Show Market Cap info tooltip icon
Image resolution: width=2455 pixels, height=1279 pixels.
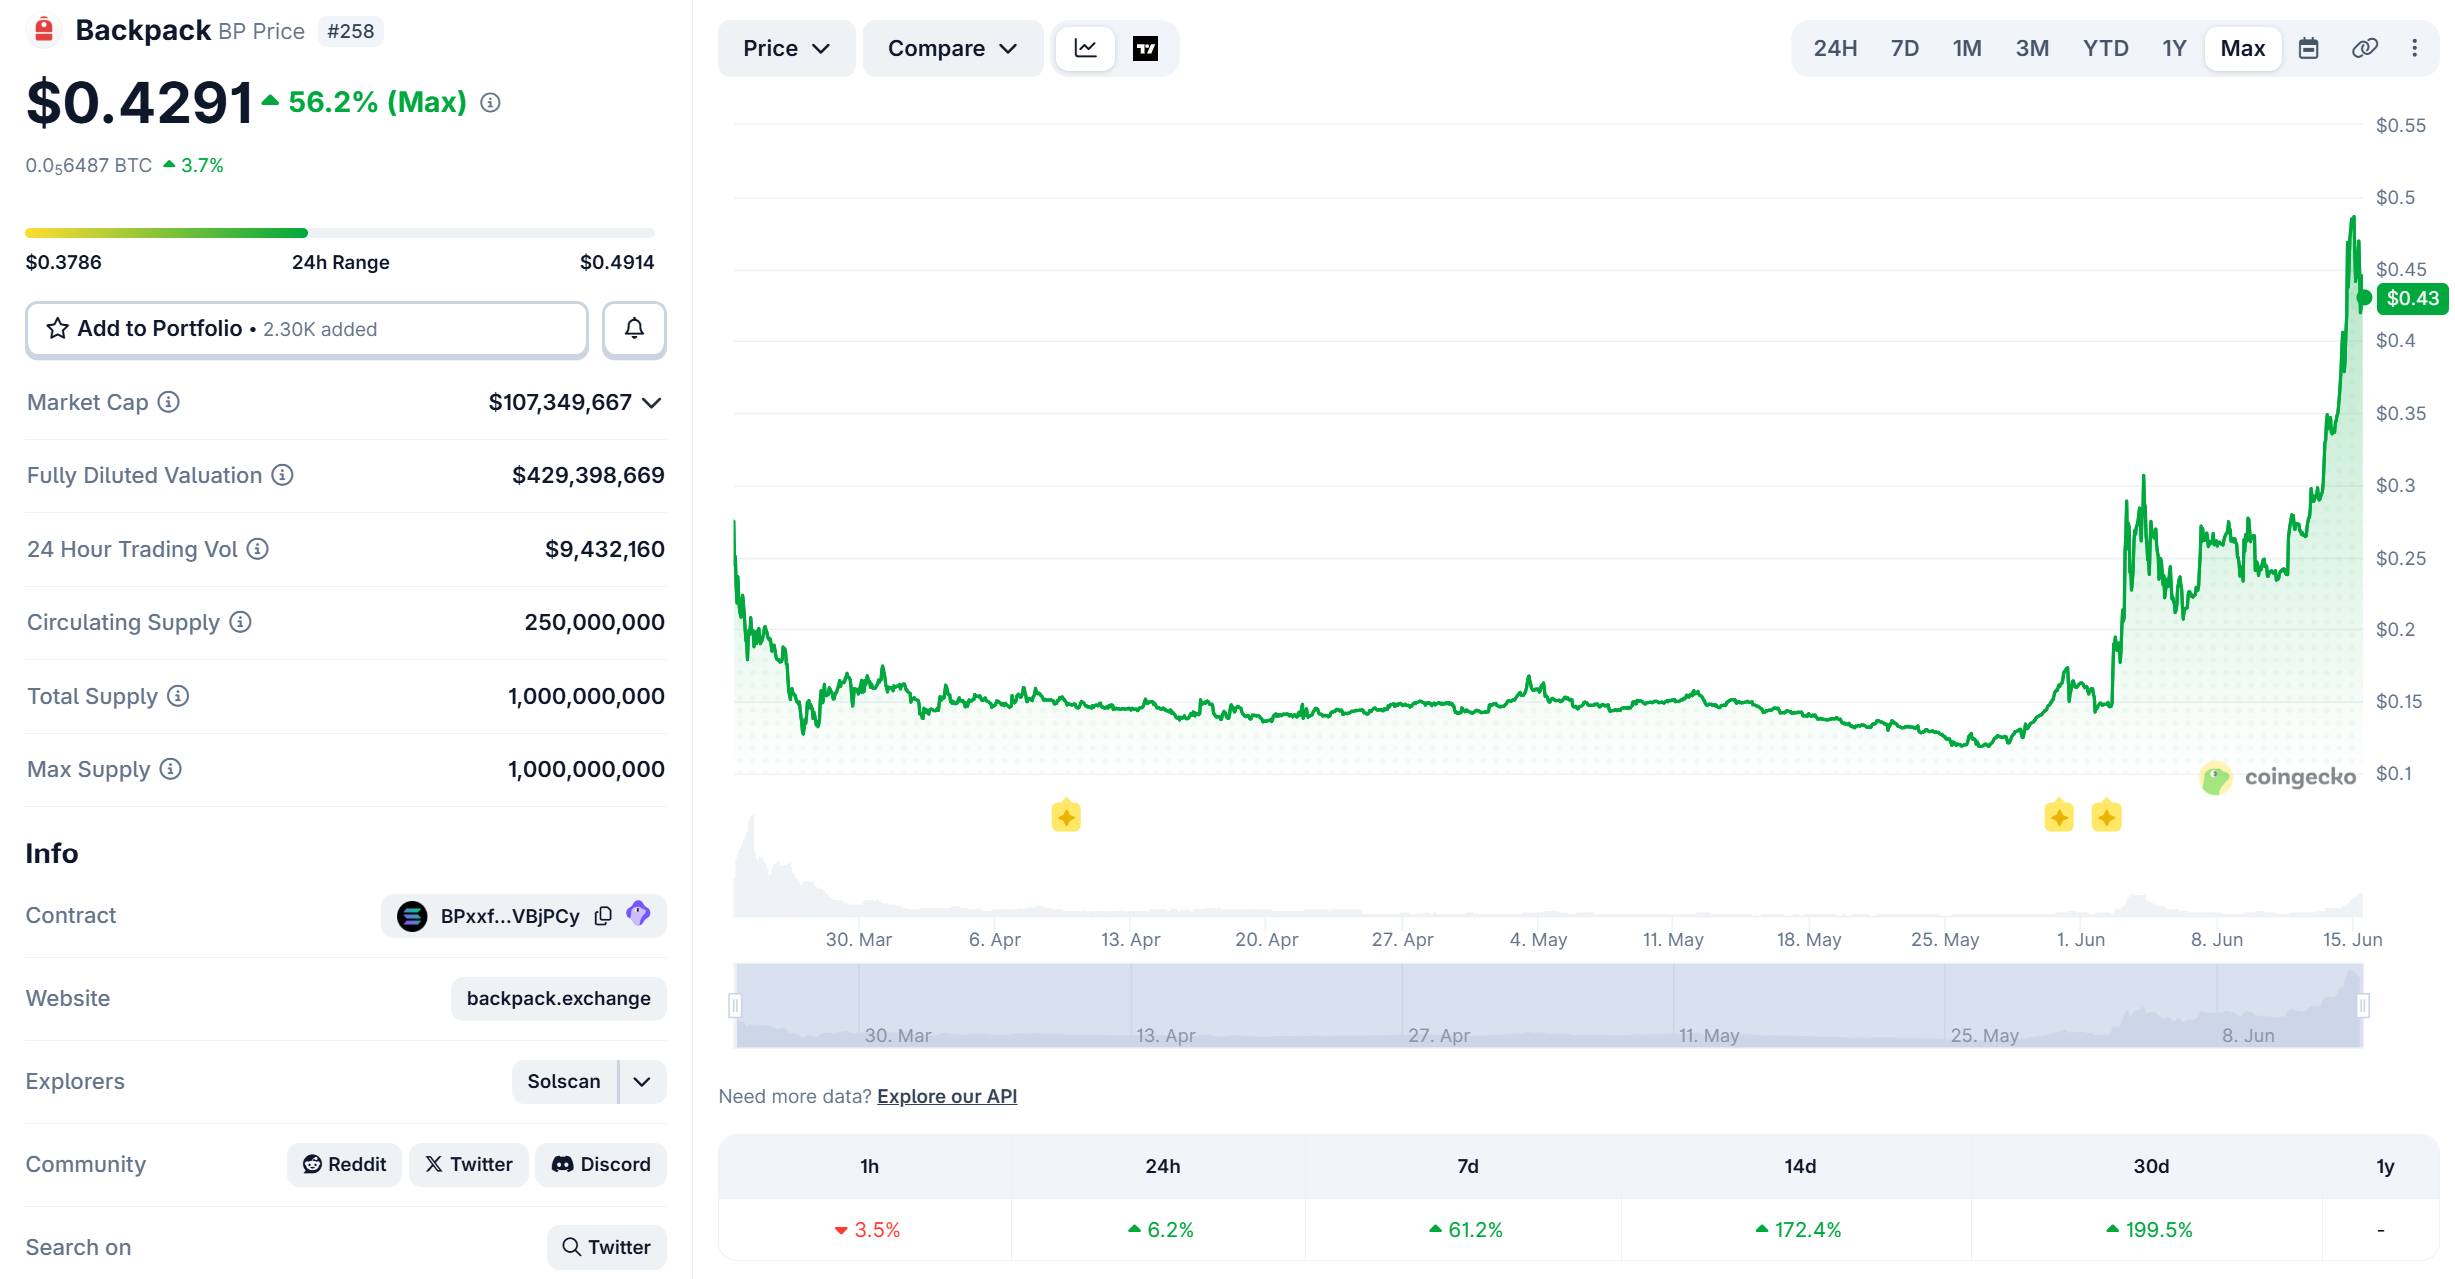[169, 402]
